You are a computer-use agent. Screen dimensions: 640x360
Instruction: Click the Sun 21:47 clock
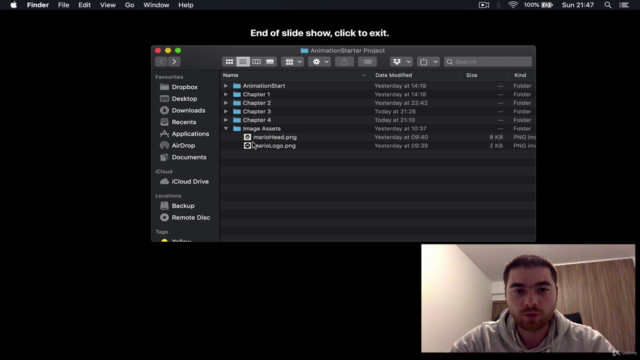(578, 5)
